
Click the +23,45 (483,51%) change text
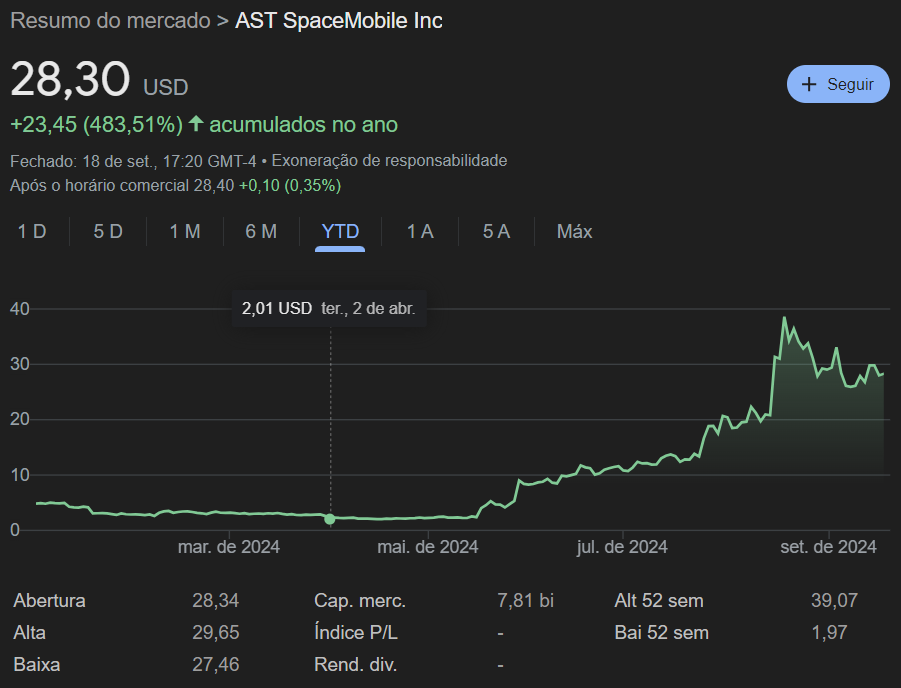pyautogui.click(x=97, y=125)
